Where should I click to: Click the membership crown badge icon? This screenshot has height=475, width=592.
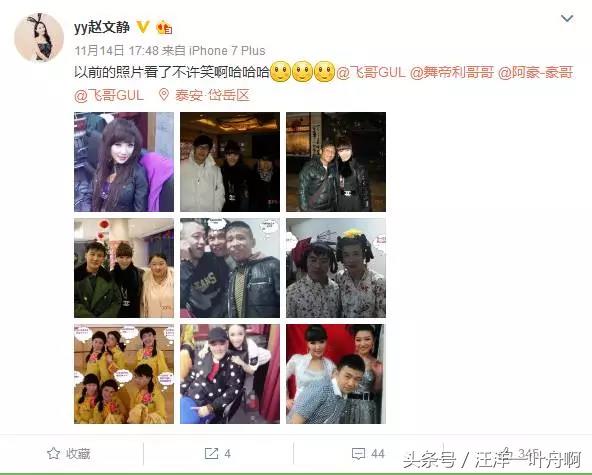point(164,27)
